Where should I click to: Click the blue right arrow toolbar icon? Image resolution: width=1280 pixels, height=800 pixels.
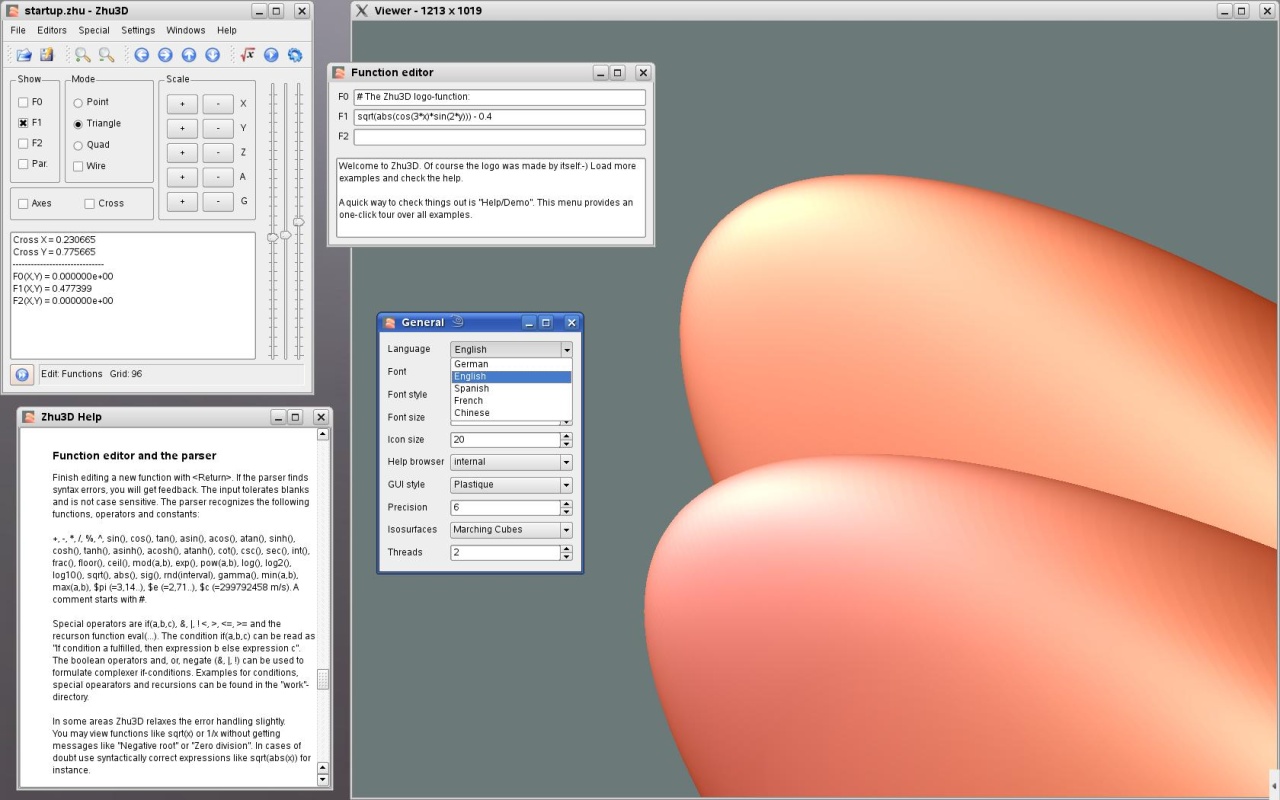165,55
